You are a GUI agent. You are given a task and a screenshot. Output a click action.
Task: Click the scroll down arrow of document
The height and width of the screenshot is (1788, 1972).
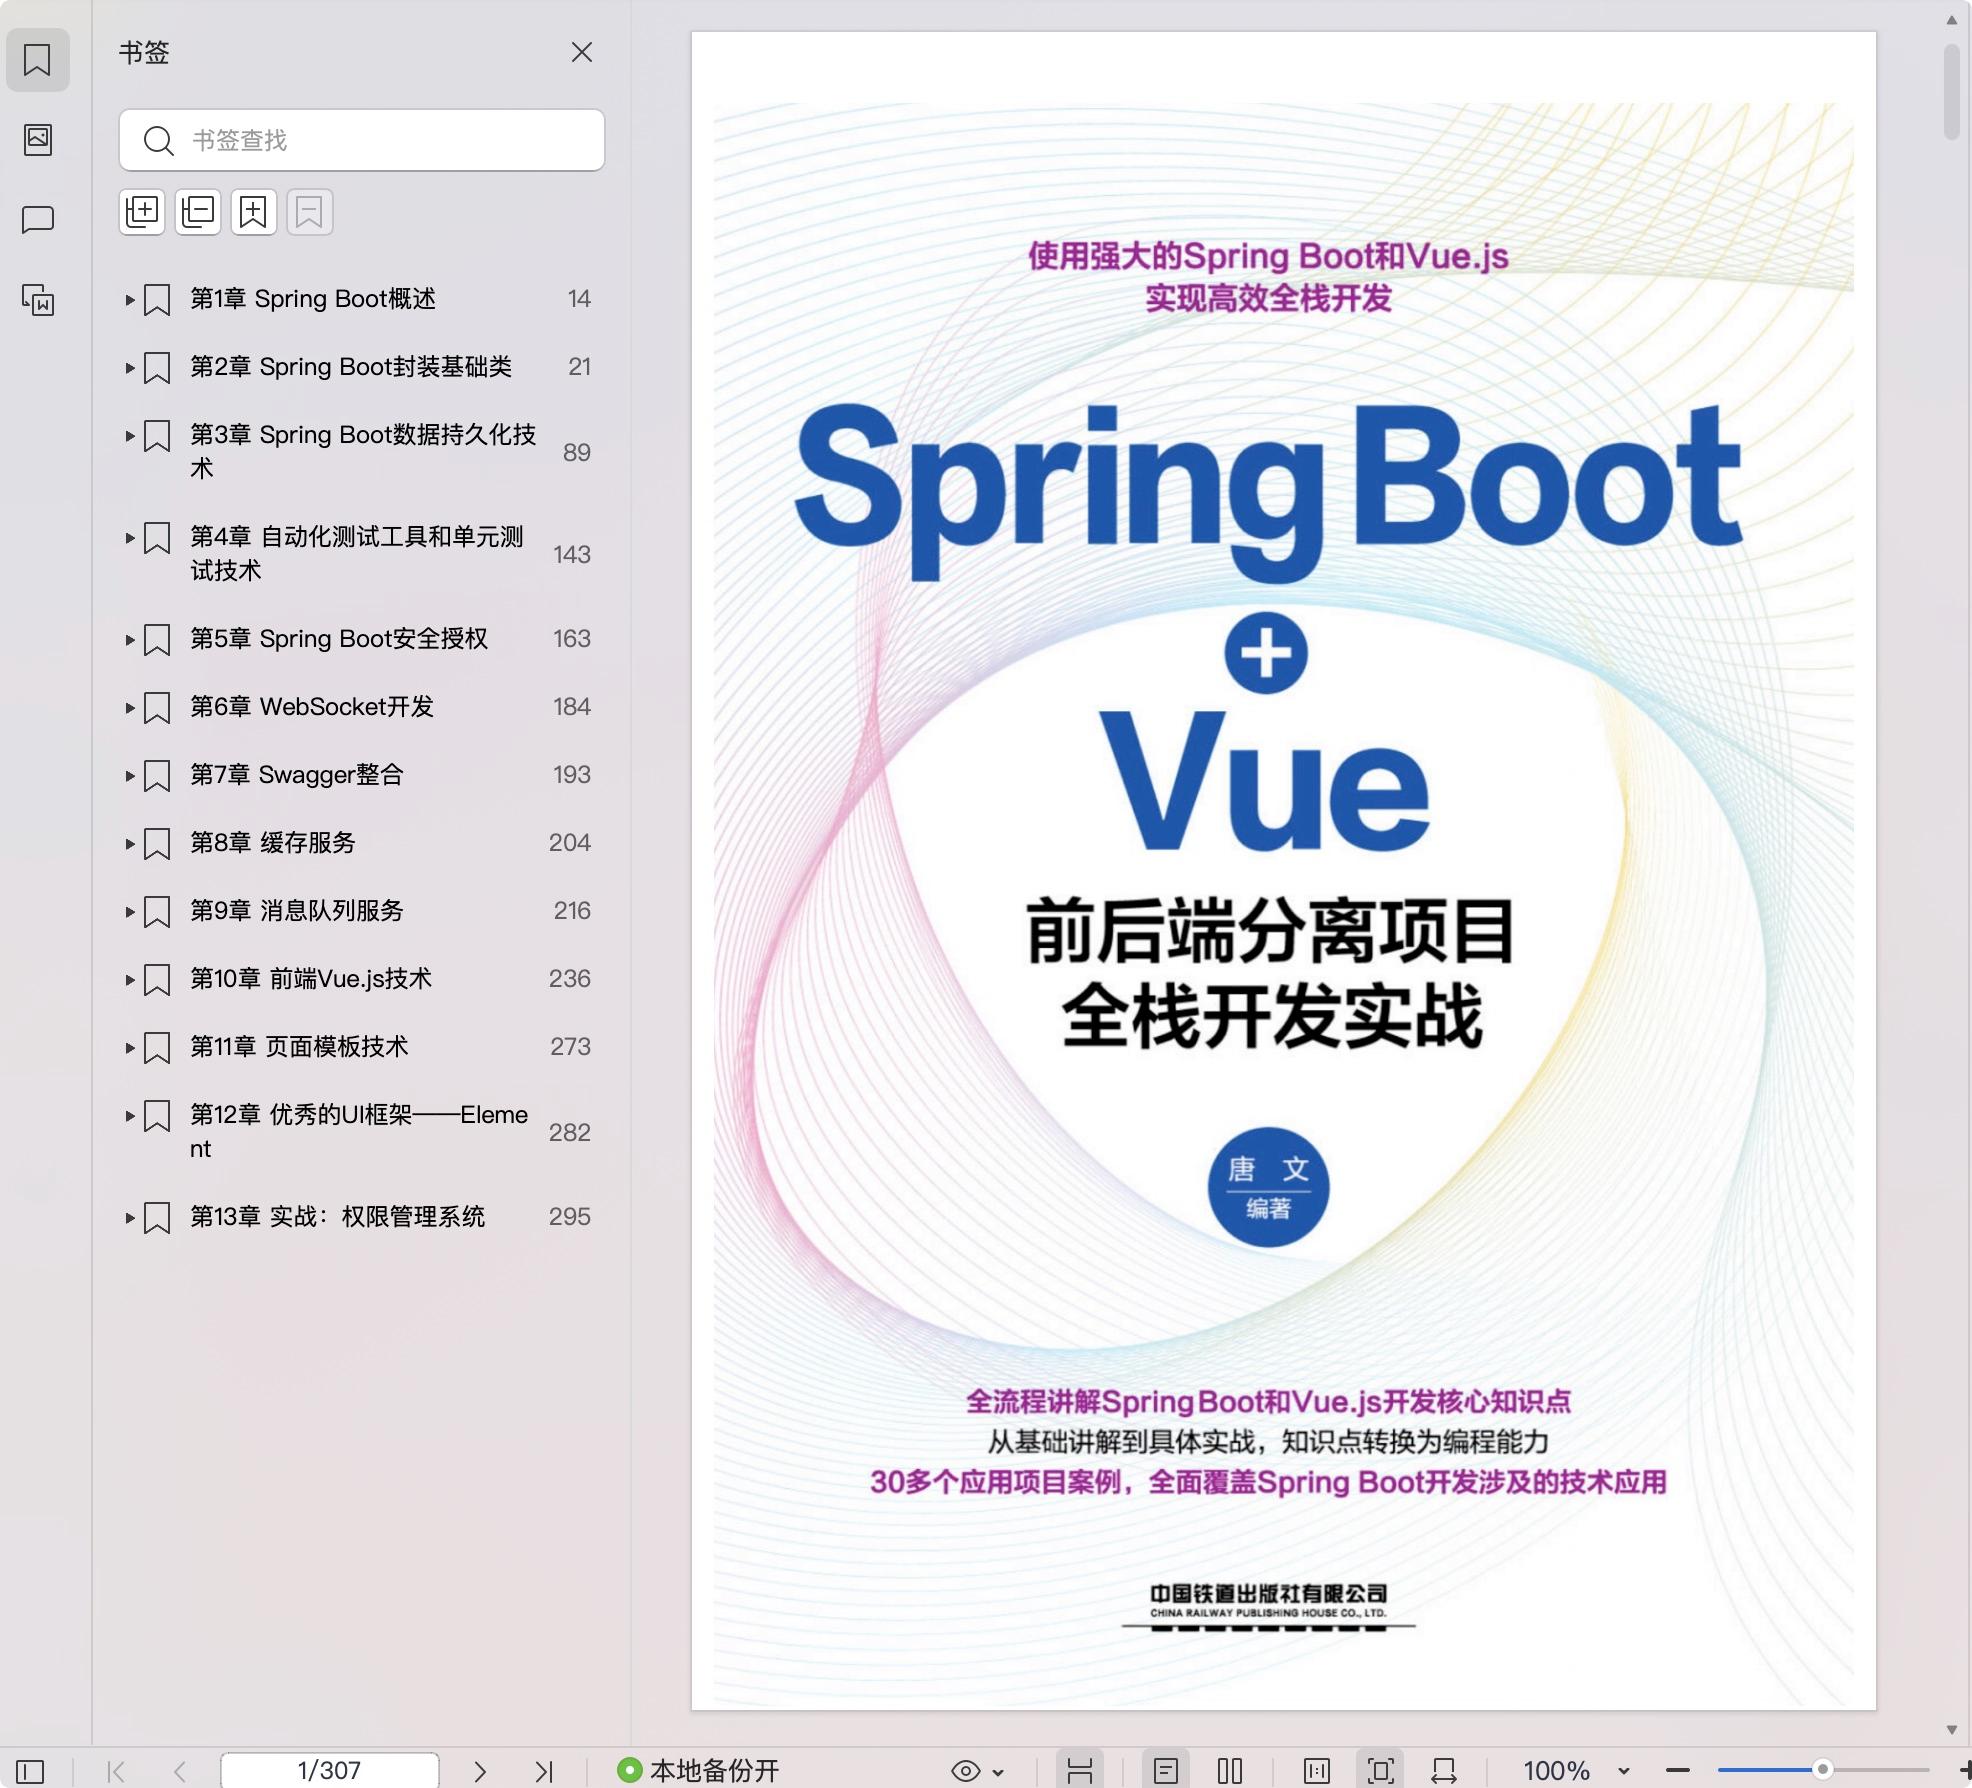tap(1952, 1730)
